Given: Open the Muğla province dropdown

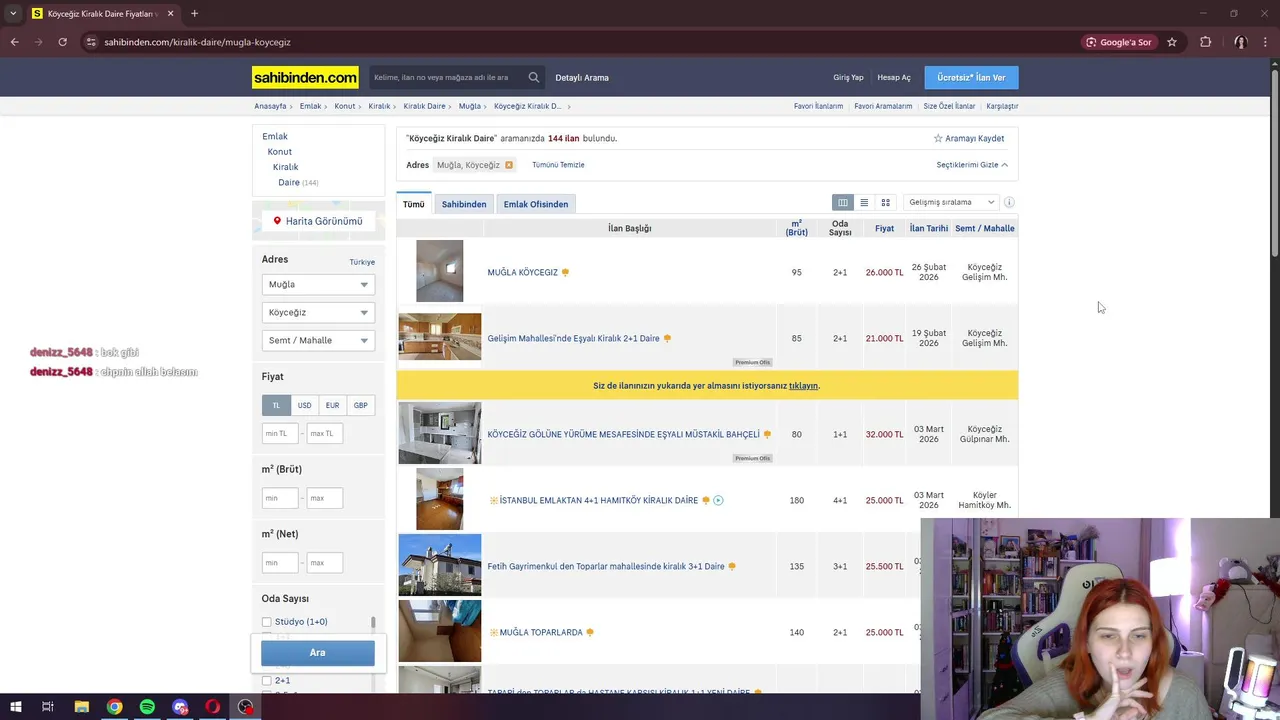Looking at the screenshot, I should coord(318,285).
